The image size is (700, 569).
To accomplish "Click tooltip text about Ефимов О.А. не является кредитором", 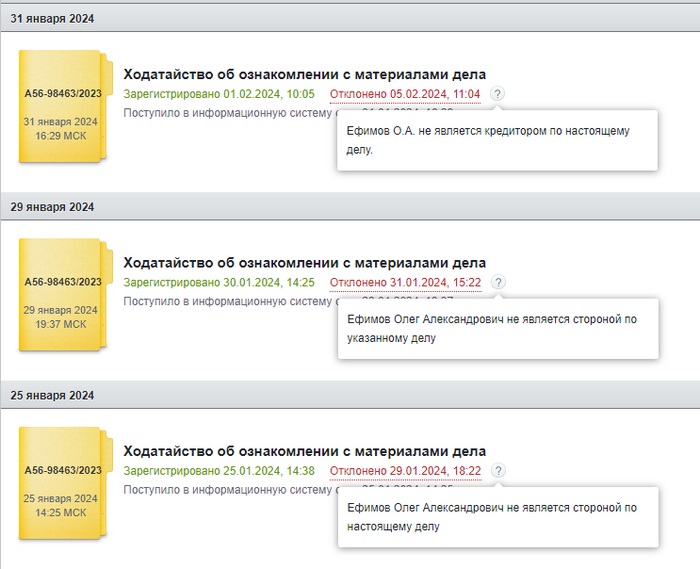I will [488, 140].
